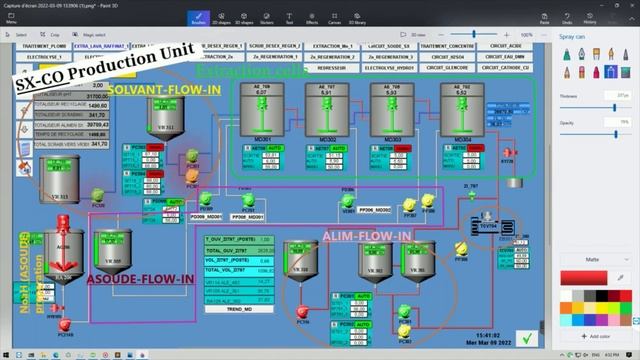Choose the Crop tool
This screenshot has width=640, height=360.
click(x=50, y=35)
